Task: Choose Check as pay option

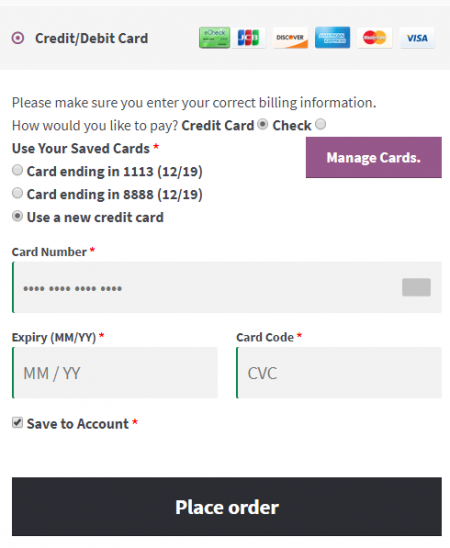Action: point(320,124)
